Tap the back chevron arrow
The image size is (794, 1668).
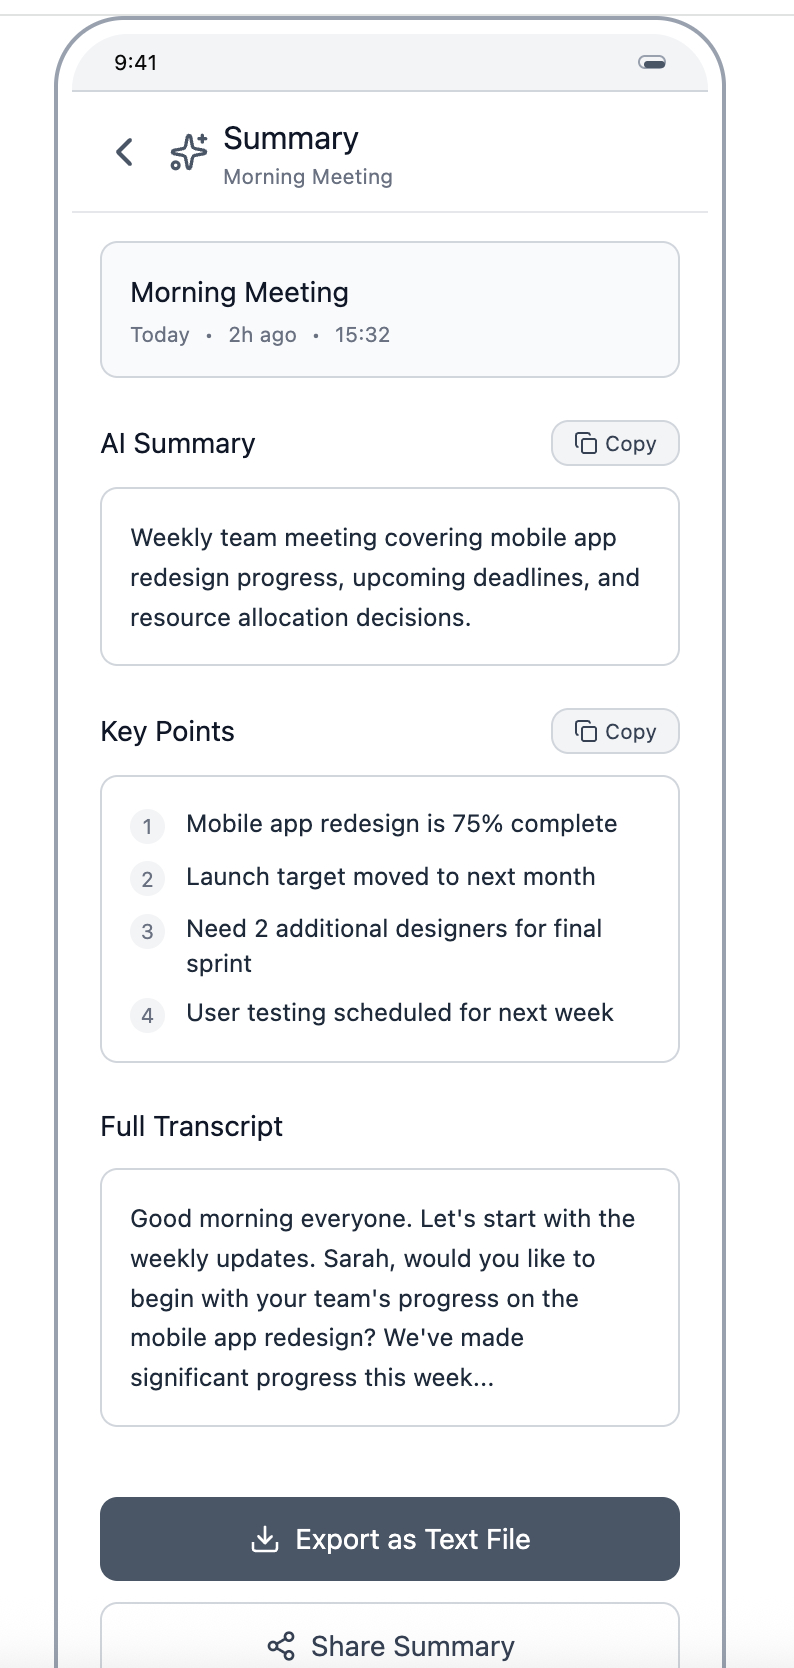click(124, 152)
